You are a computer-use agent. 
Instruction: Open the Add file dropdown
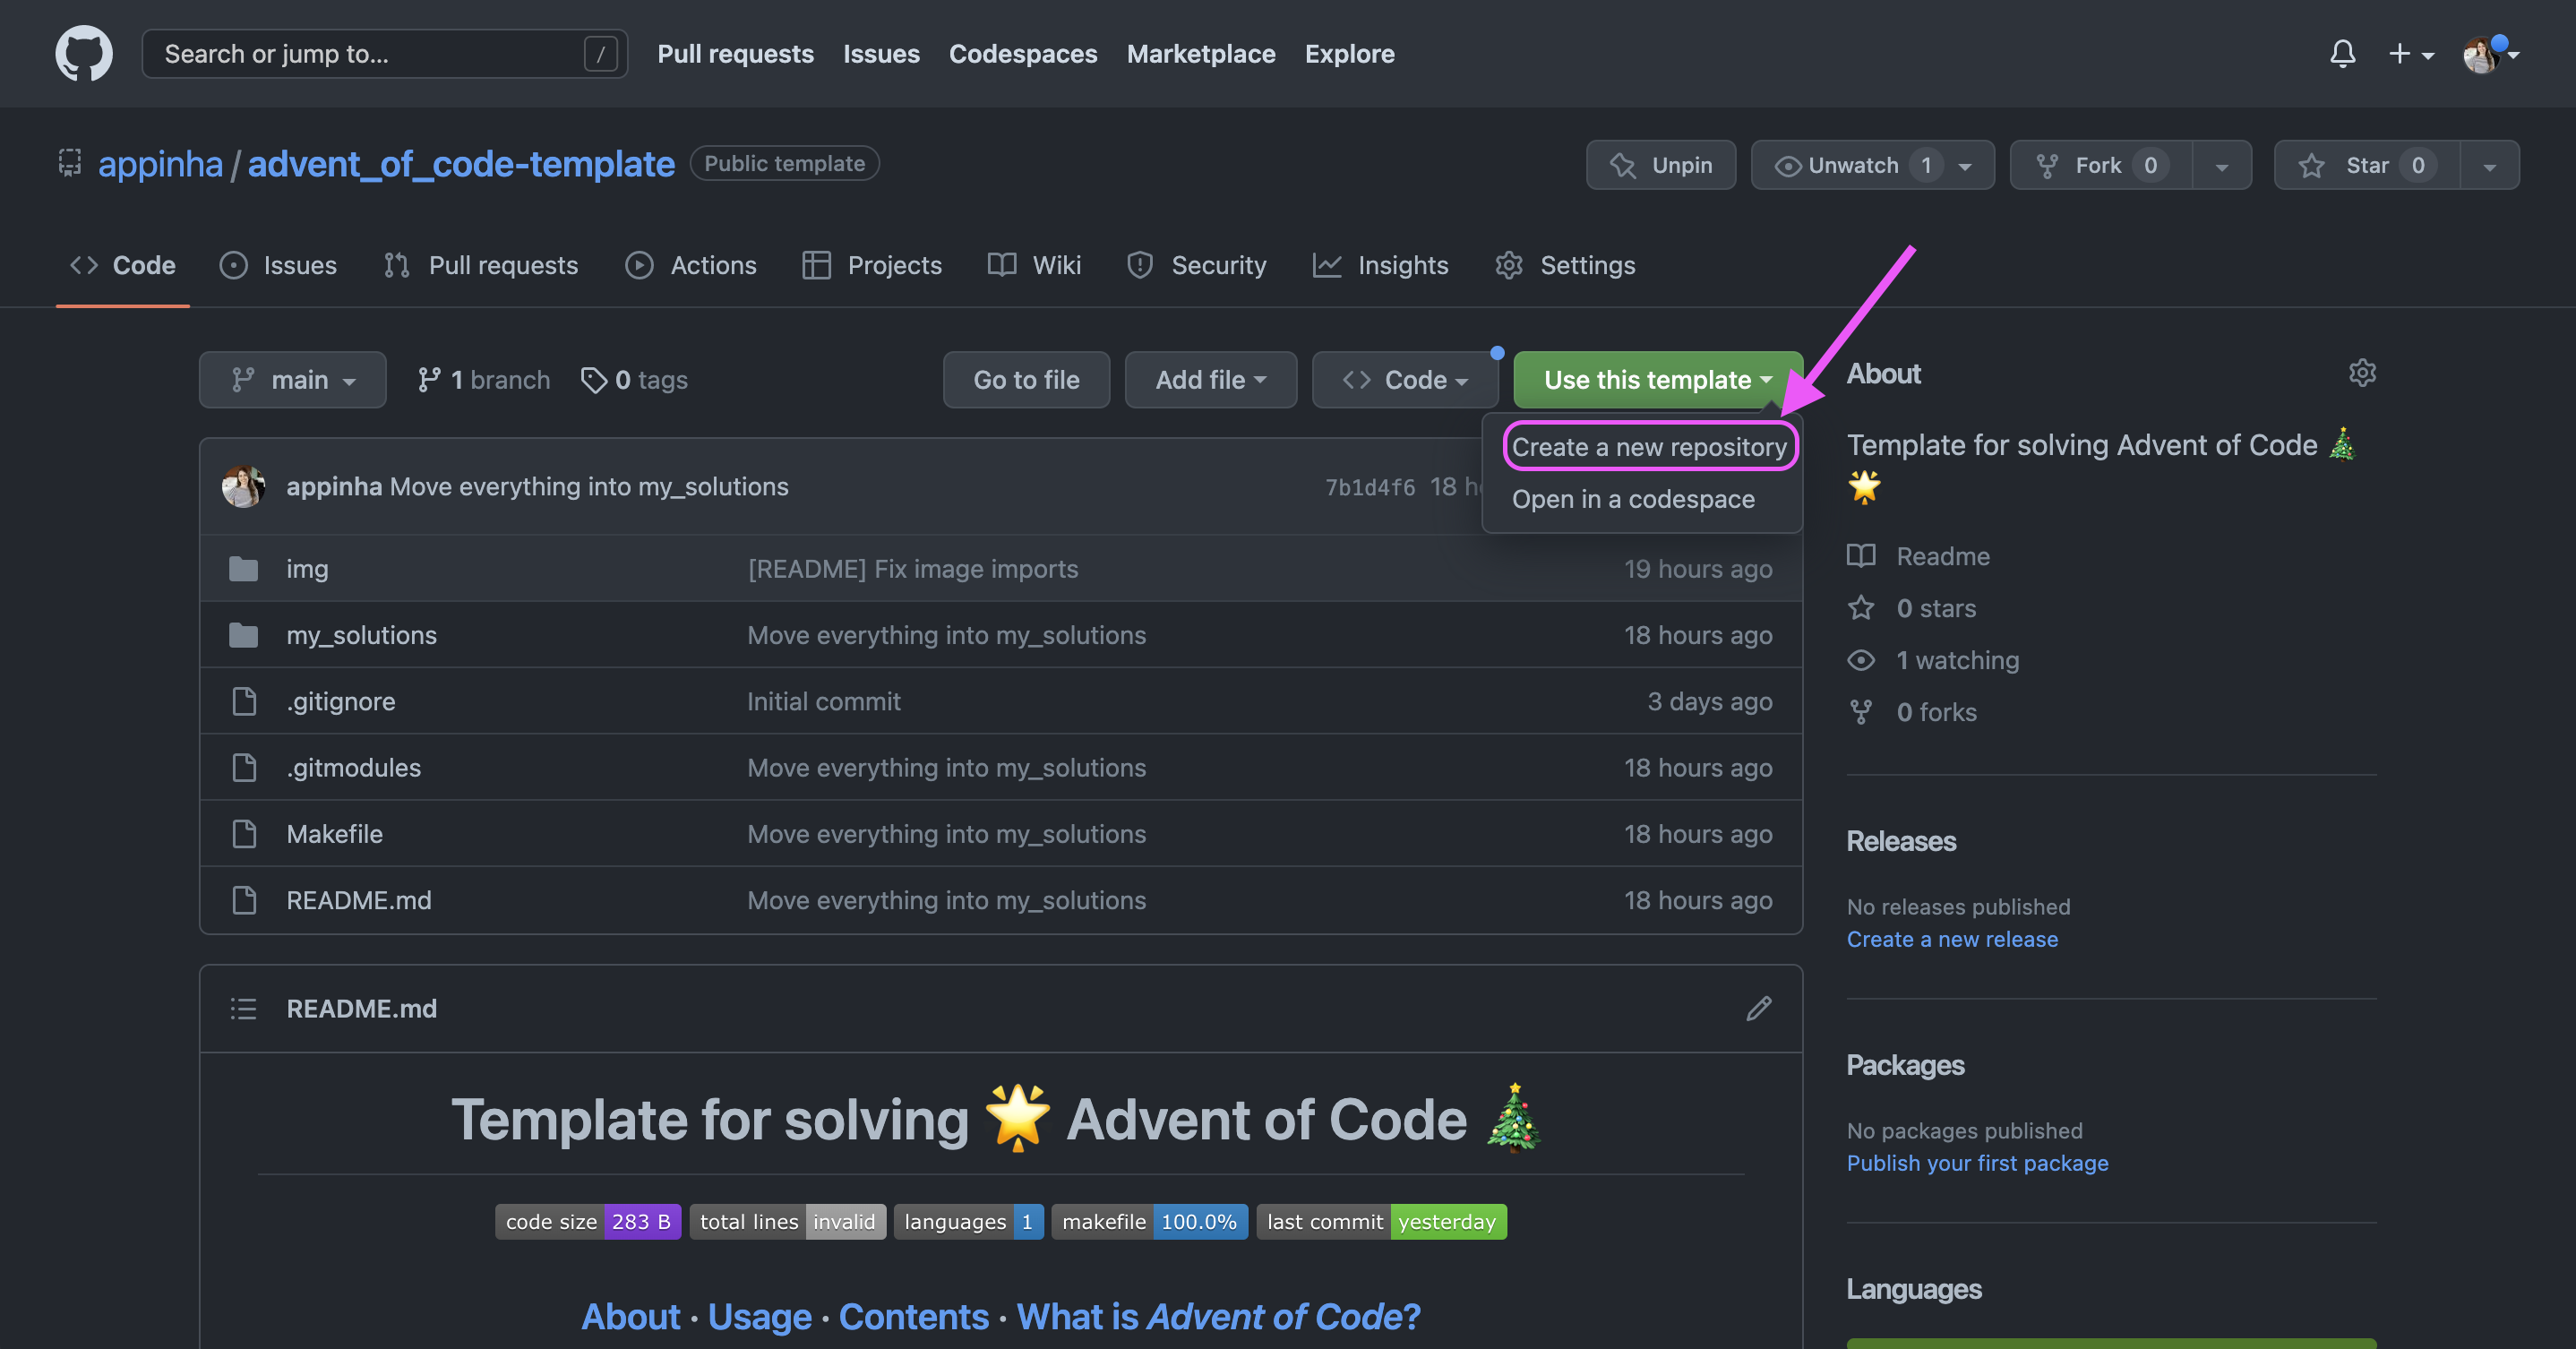(x=1210, y=380)
